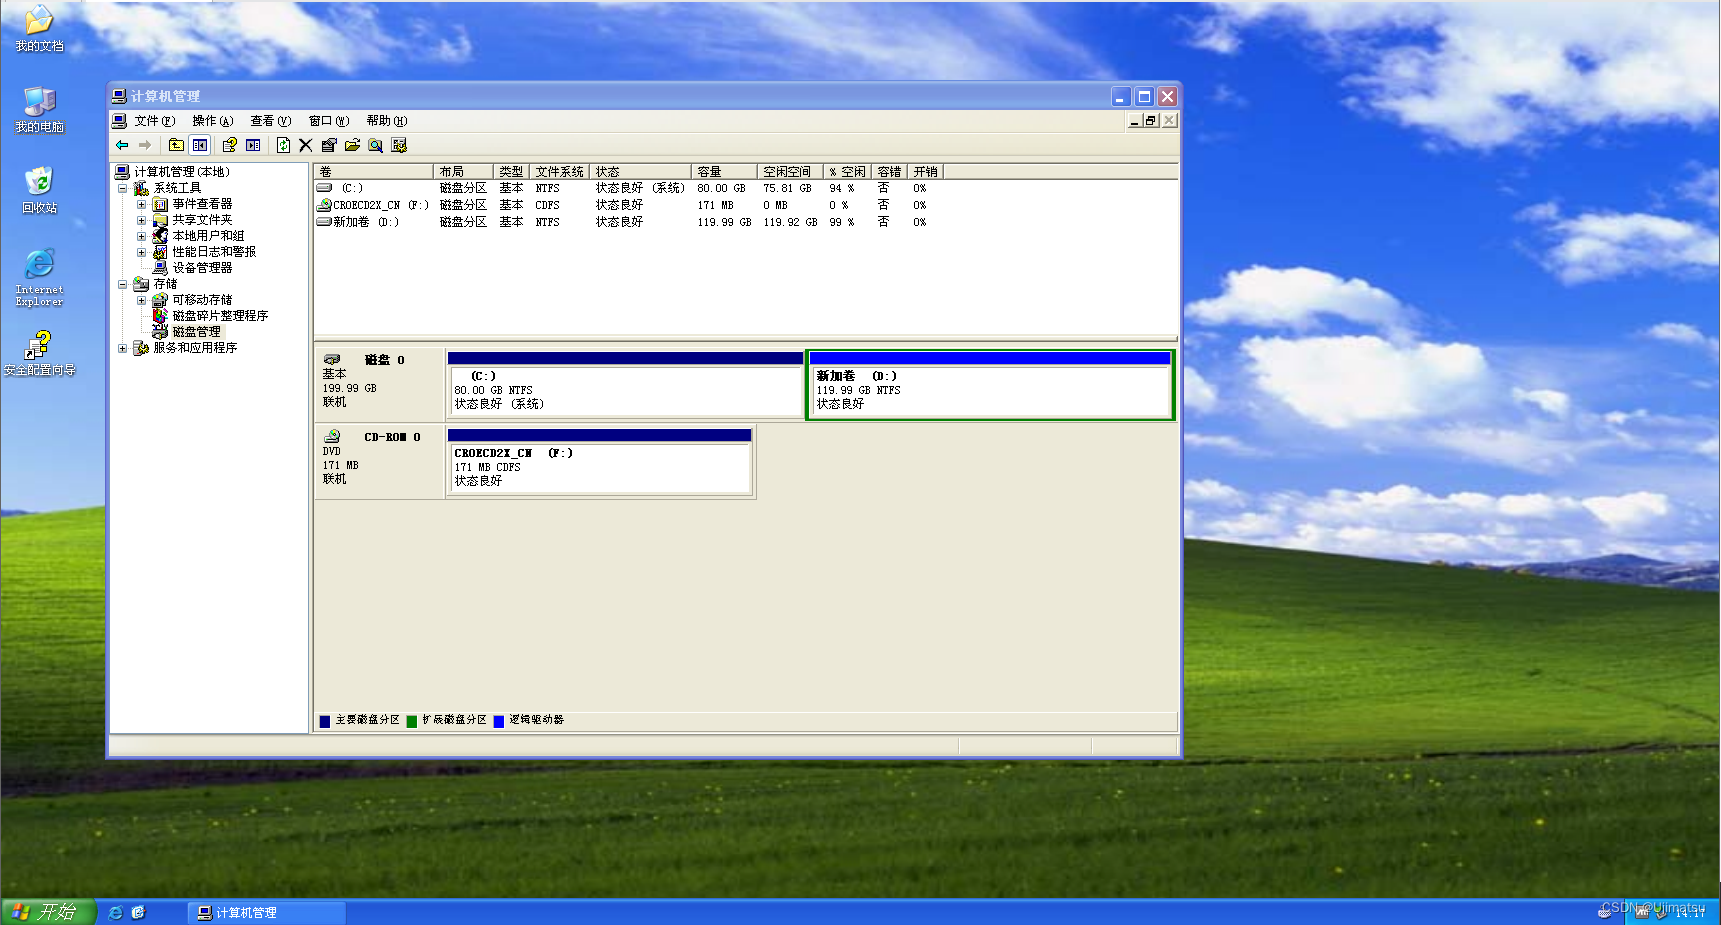Viewport: 1721px width, 925px height.
Task: Click the console icon left of 文件 menu
Action: 119,121
